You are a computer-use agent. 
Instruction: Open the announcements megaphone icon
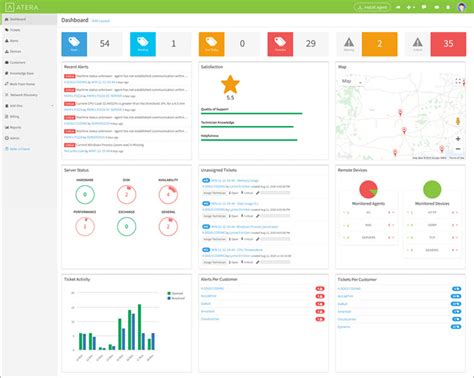(x=398, y=7)
